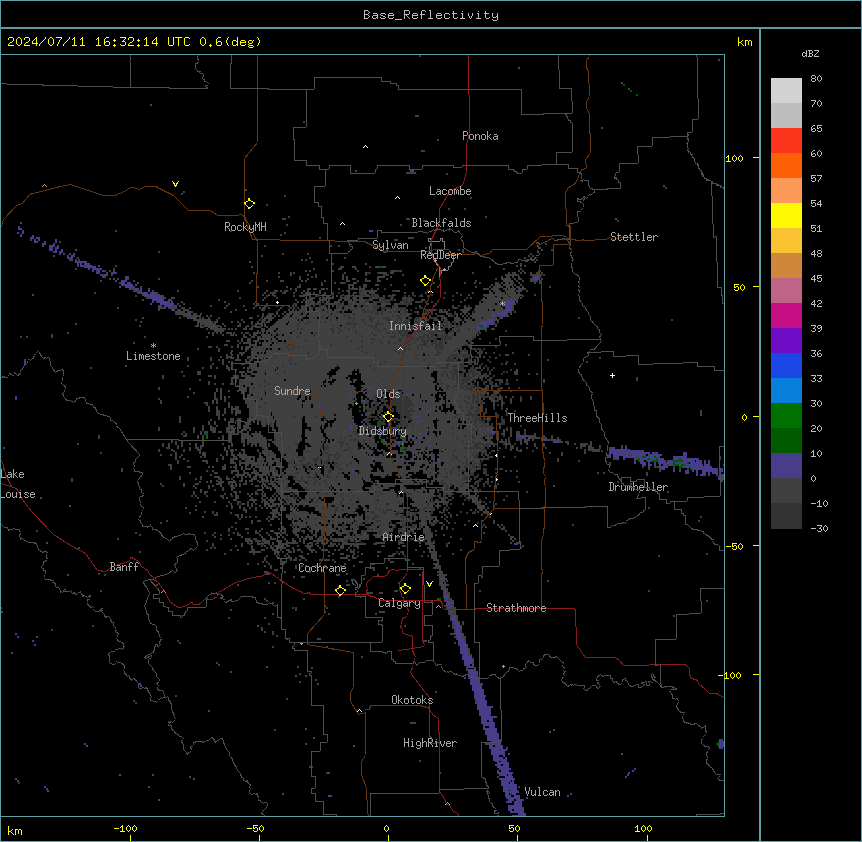
Task: Click the yellow diamond marker near RockyMH
Action: coord(249,204)
